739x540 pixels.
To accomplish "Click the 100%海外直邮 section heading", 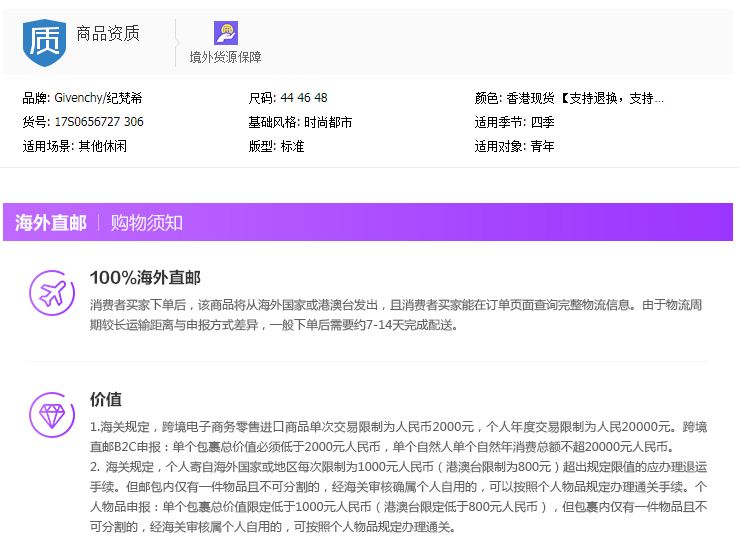I will click(x=145, y=278).
